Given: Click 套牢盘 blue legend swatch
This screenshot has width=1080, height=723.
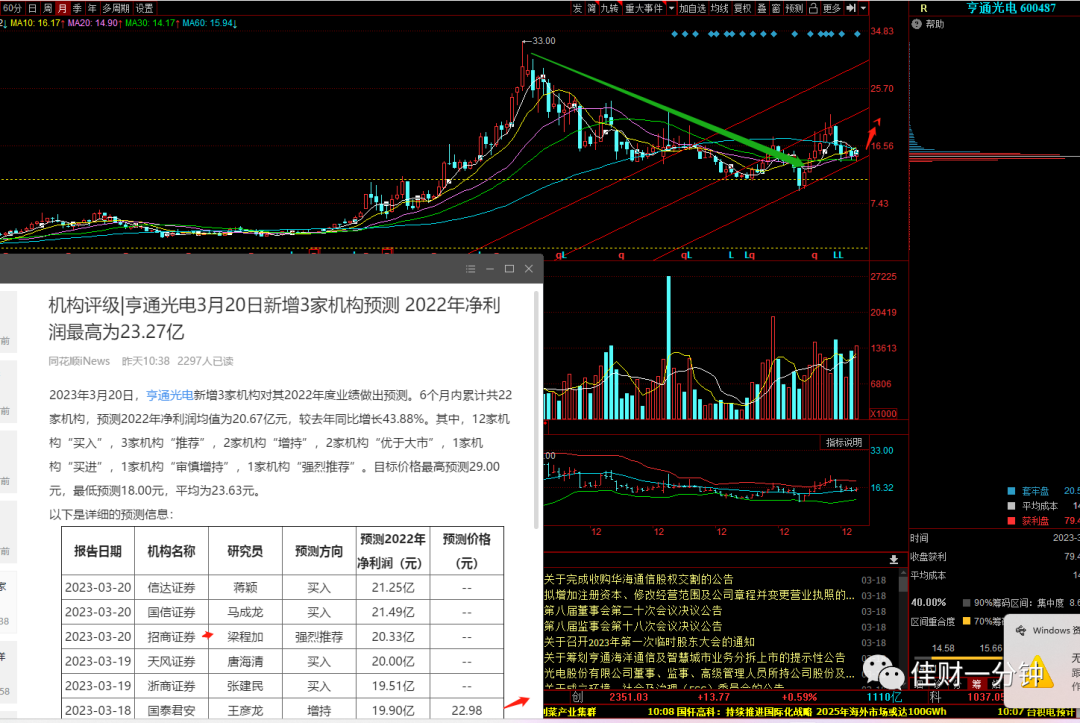Looking at the screenshot, I should pyautogui.click(x=1011, y=491).
